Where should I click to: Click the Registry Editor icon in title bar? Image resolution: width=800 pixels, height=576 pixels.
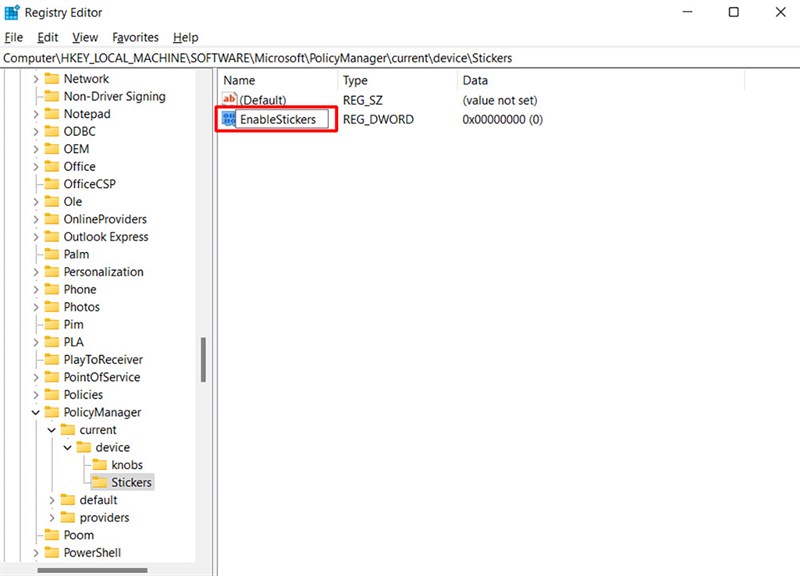tap(10, 12)
